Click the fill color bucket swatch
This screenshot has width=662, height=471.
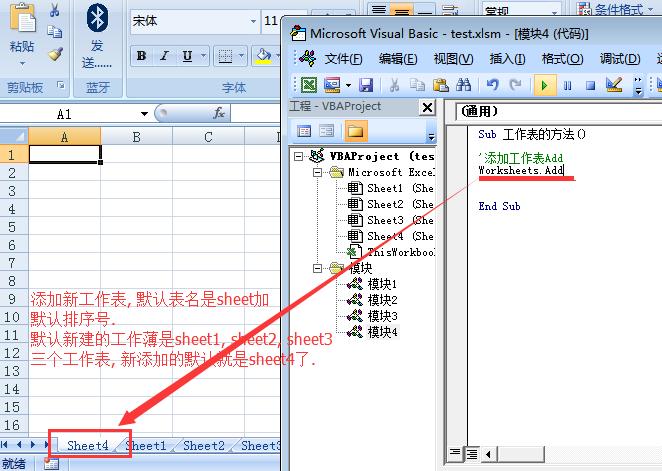(x=264, y=56)
